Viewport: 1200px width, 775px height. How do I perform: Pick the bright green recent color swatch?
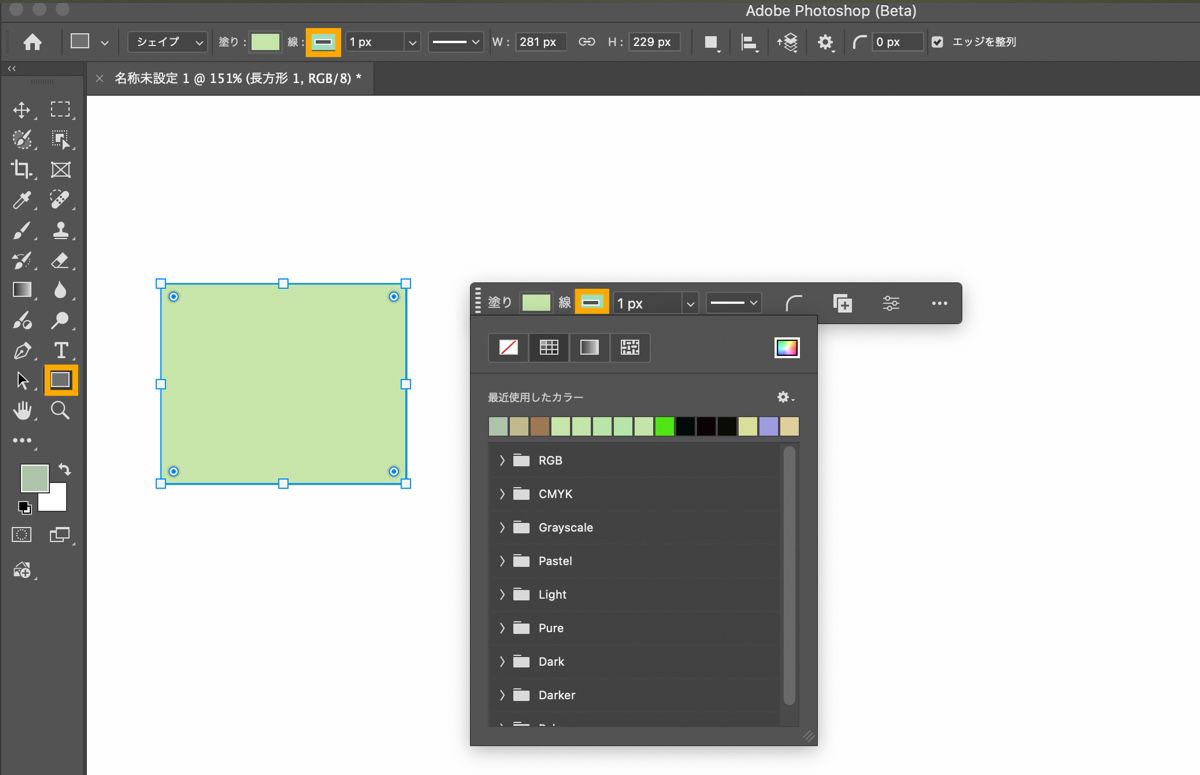tap(664, 427)
